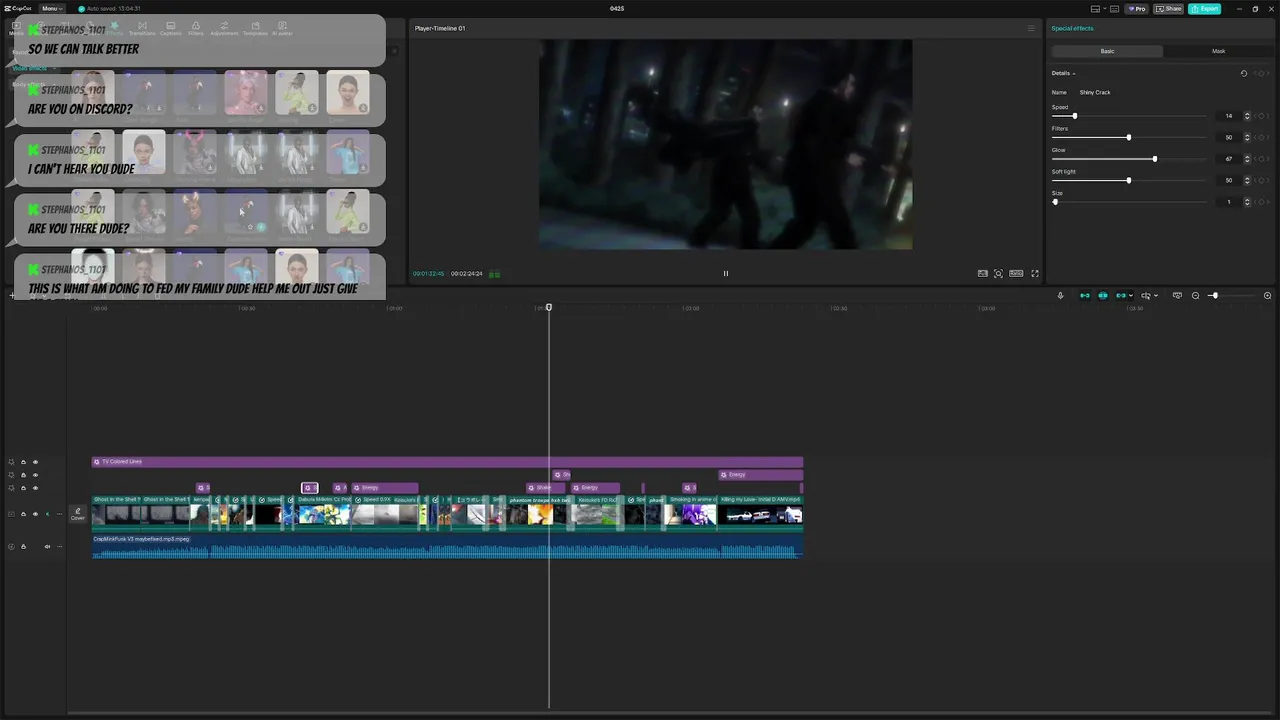
Task: Click the Share button
Action: point(1167,9)
